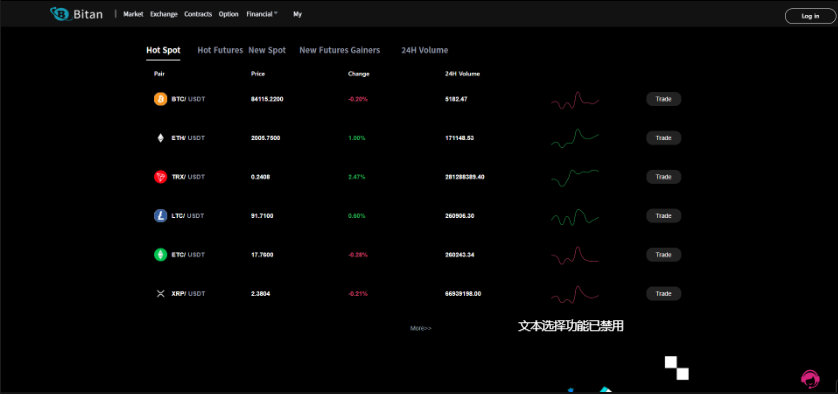Click the -0.20% change value
Viewport: 838px width, 394px height.
point(358,99)
